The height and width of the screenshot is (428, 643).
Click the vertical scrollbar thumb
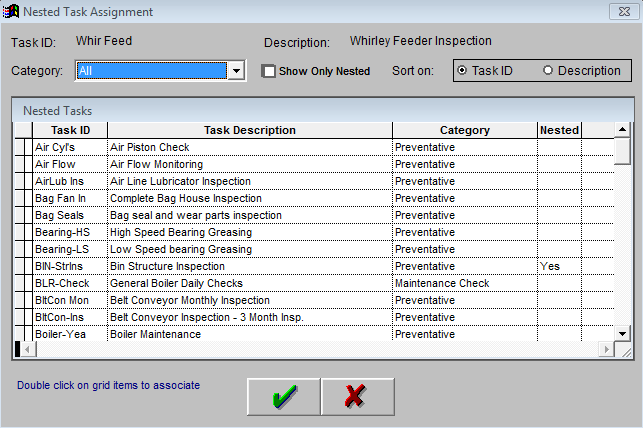[x=622, y=151]
